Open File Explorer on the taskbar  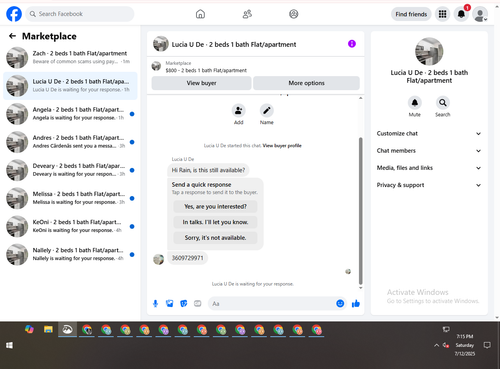[x=48, y=330]
